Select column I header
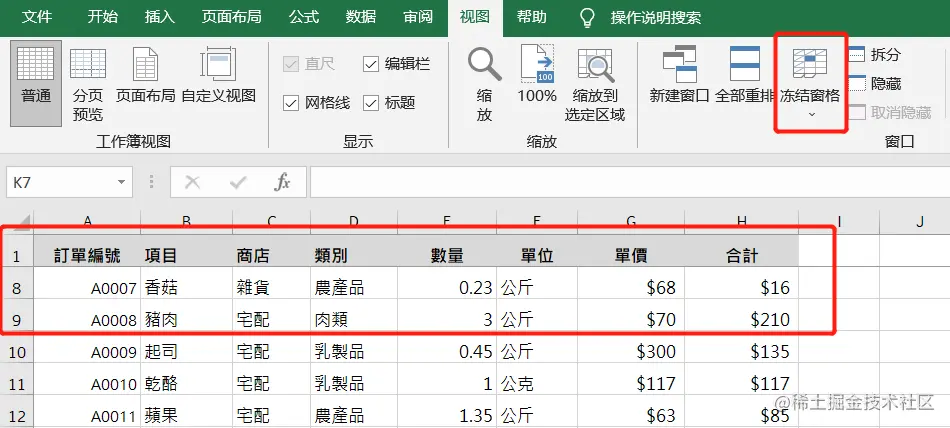 click(x=839, y=222)
